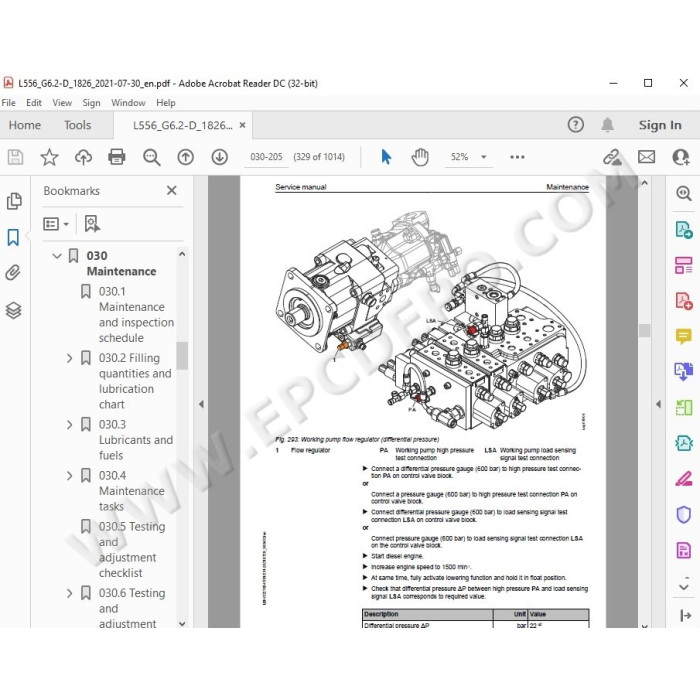Switch to Tools tab
The image size is (700, 700).
pos(77,125)
